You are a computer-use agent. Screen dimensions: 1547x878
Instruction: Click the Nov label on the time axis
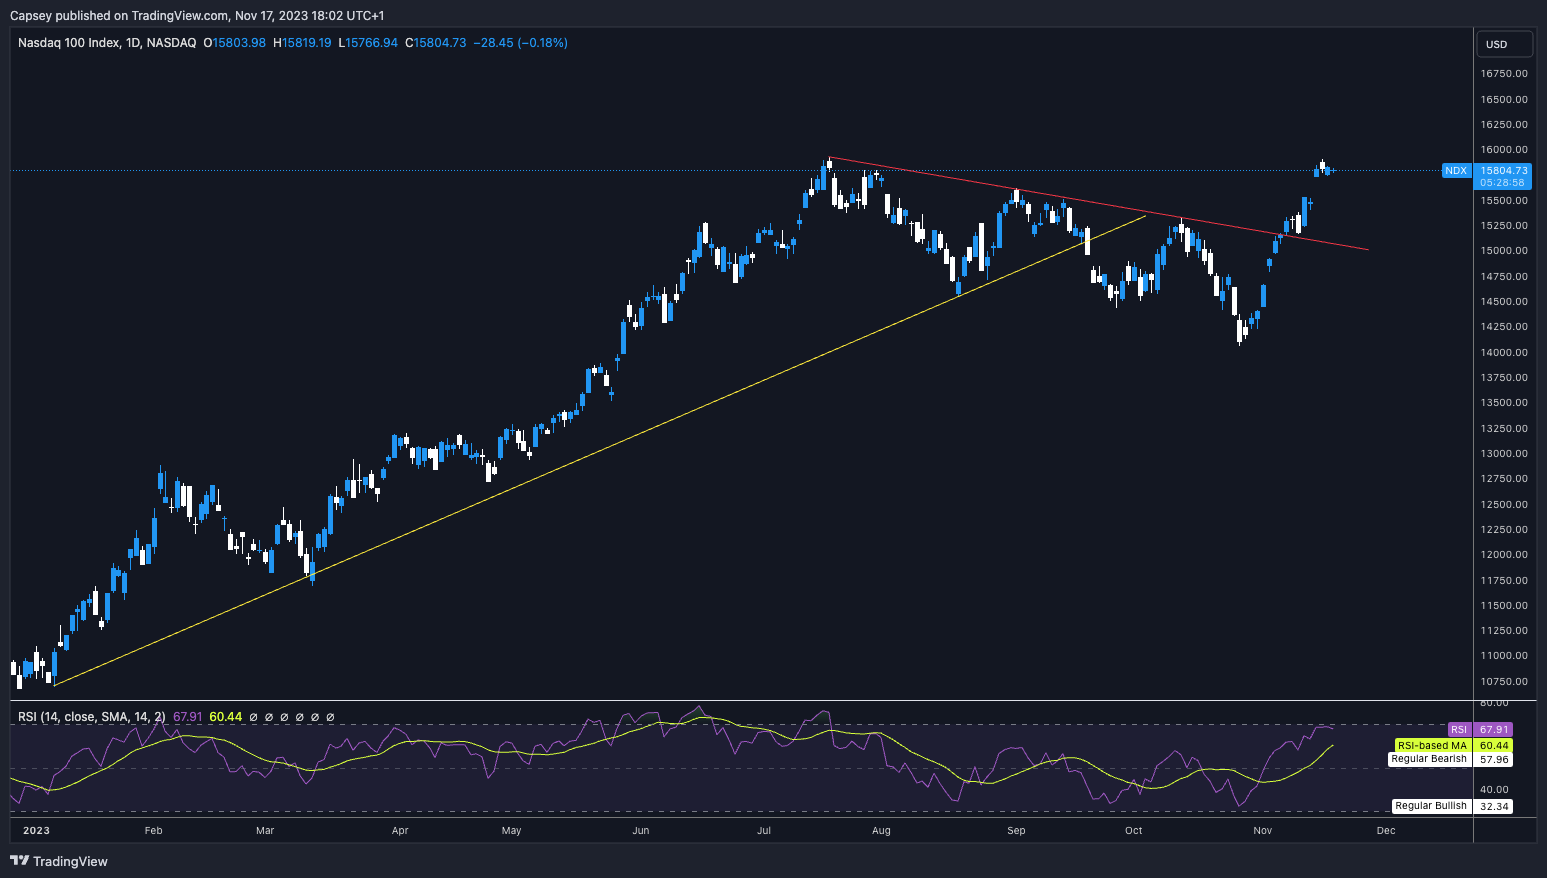pos(1263,830)
